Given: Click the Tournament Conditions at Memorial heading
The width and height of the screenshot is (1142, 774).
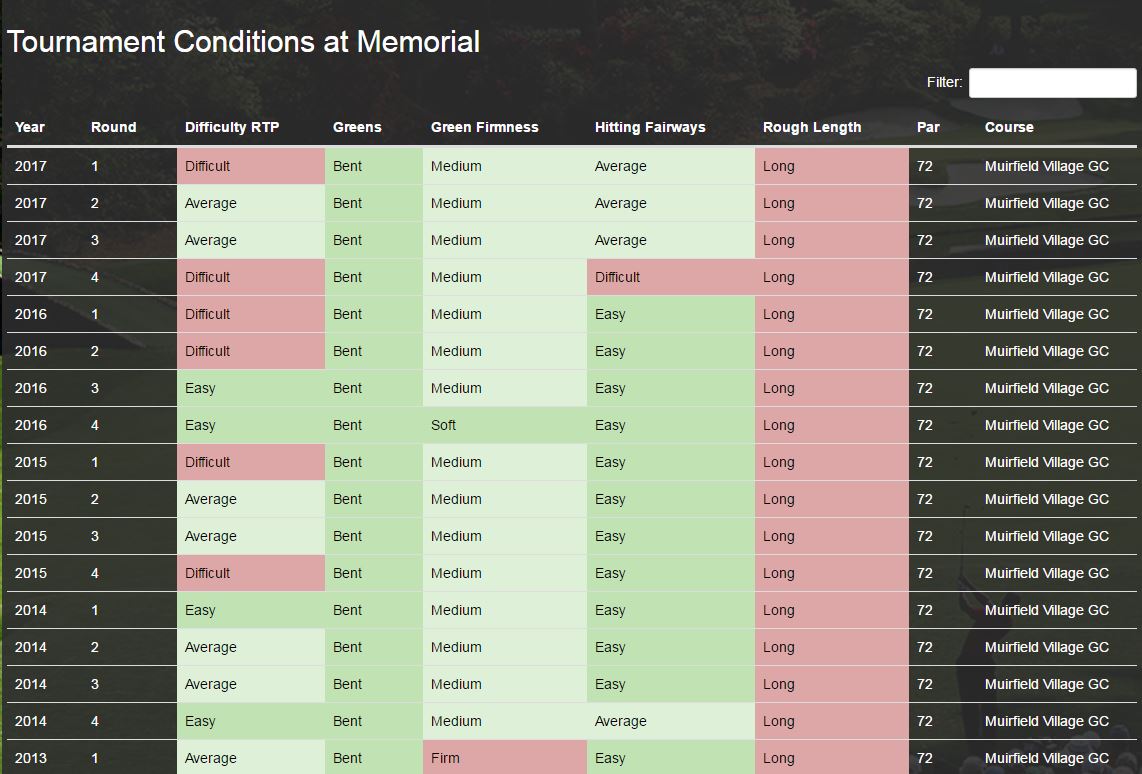Looking at the screenshot, I should tap(243, 42).
